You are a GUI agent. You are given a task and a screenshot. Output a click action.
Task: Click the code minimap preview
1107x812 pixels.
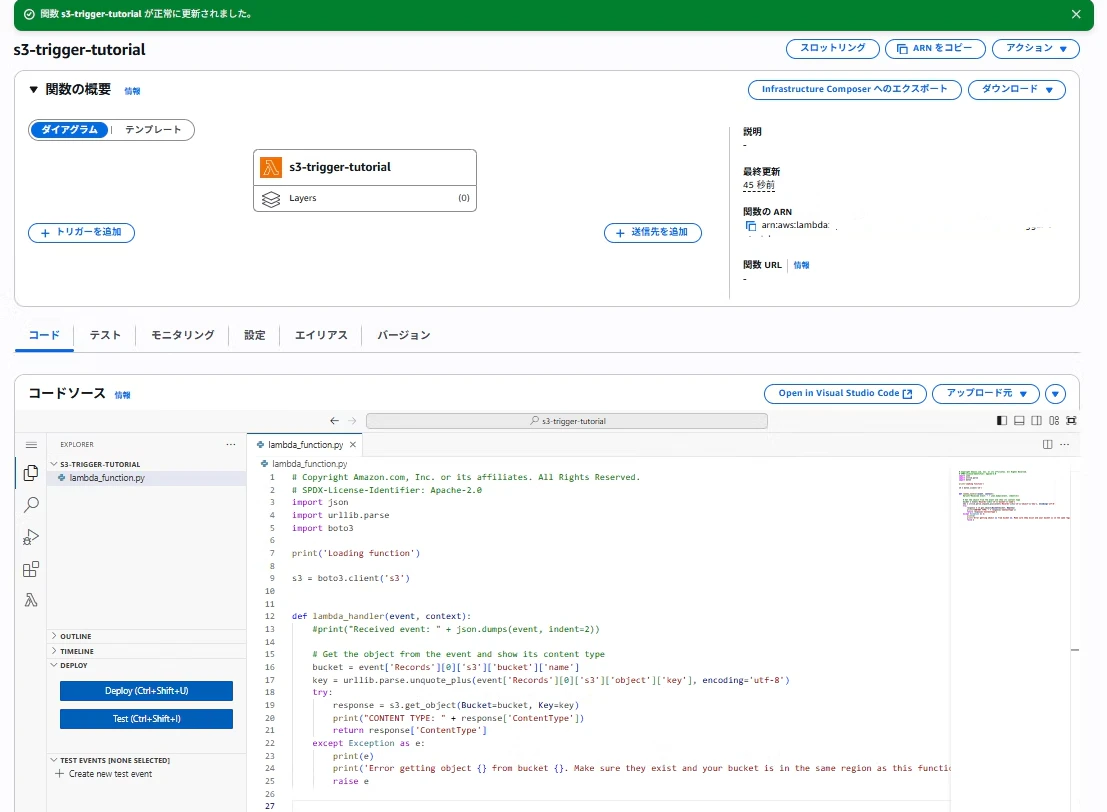tap(1012, 495)
